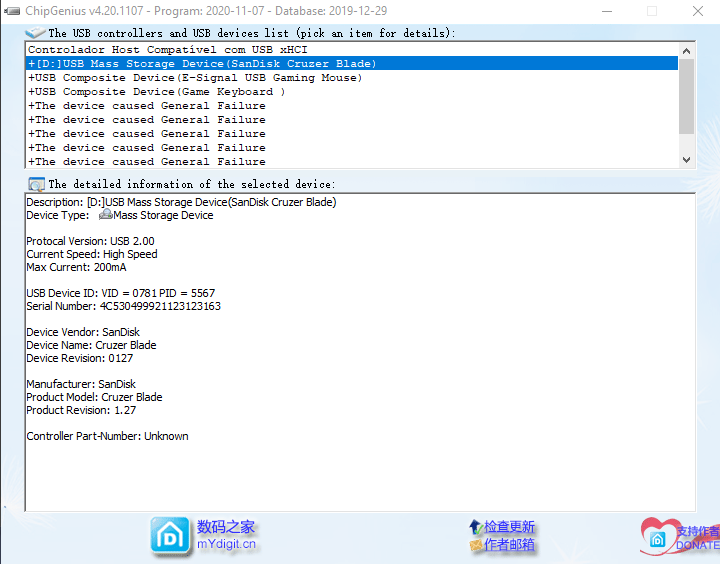Click the Protocal Version: USB 2.00 line
720x564 pixels.
click(90, 241)
